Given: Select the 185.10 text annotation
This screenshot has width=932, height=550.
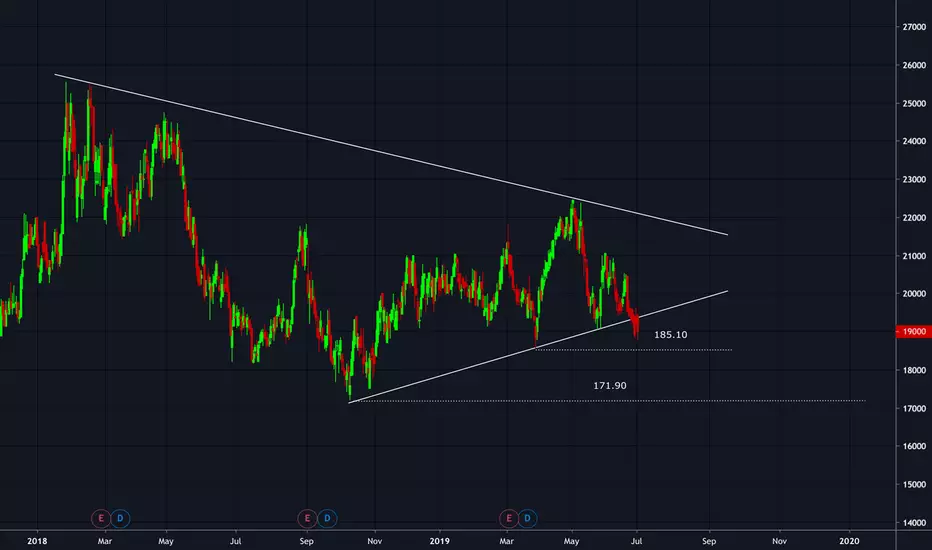Looking at the screenshot, I should [670, 335].
